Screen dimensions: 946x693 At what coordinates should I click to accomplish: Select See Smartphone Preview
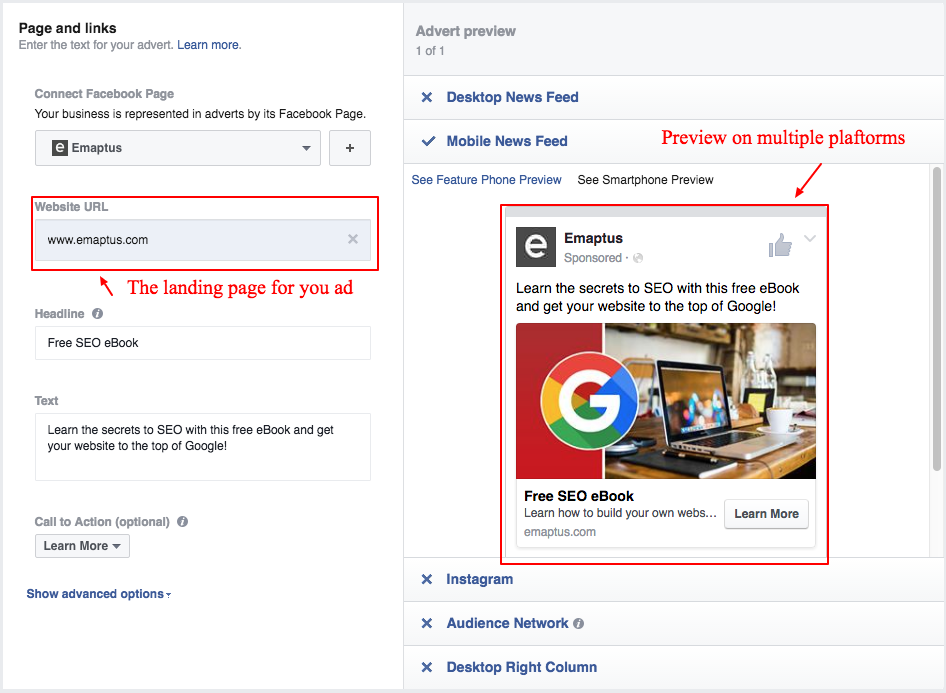(645, 180)
